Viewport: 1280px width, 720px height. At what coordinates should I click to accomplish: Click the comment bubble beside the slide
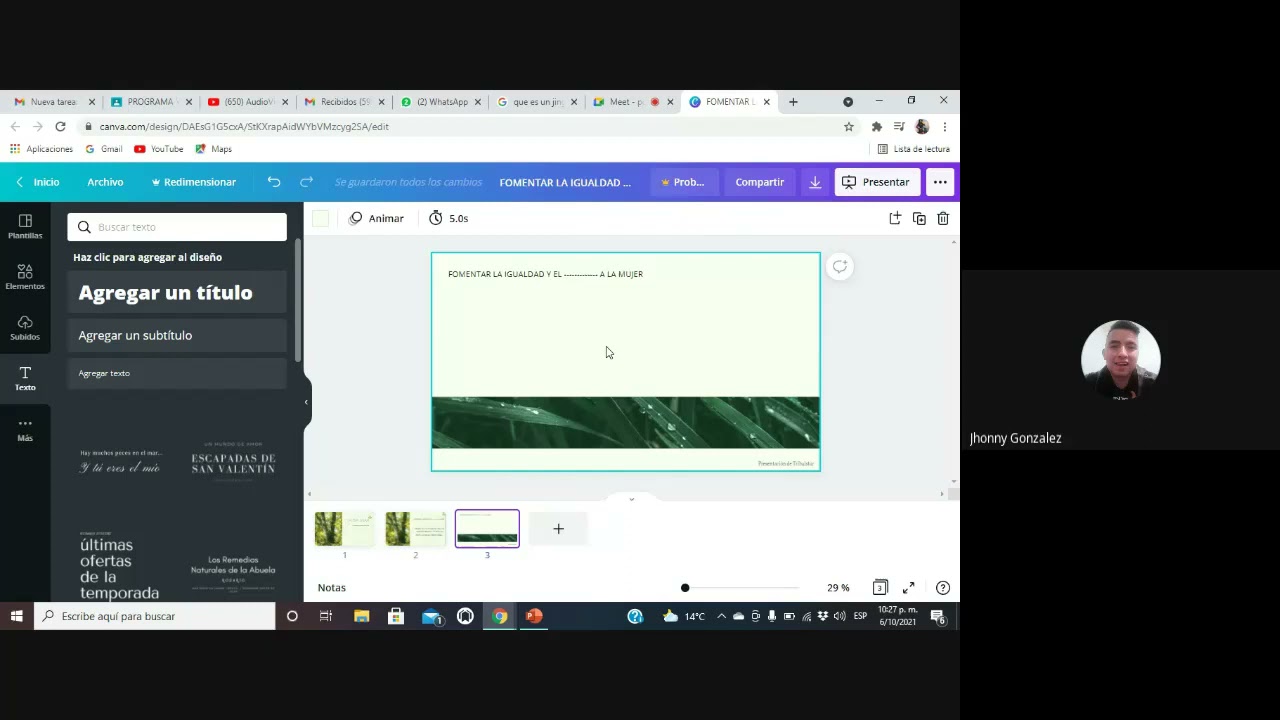(840, 266)
